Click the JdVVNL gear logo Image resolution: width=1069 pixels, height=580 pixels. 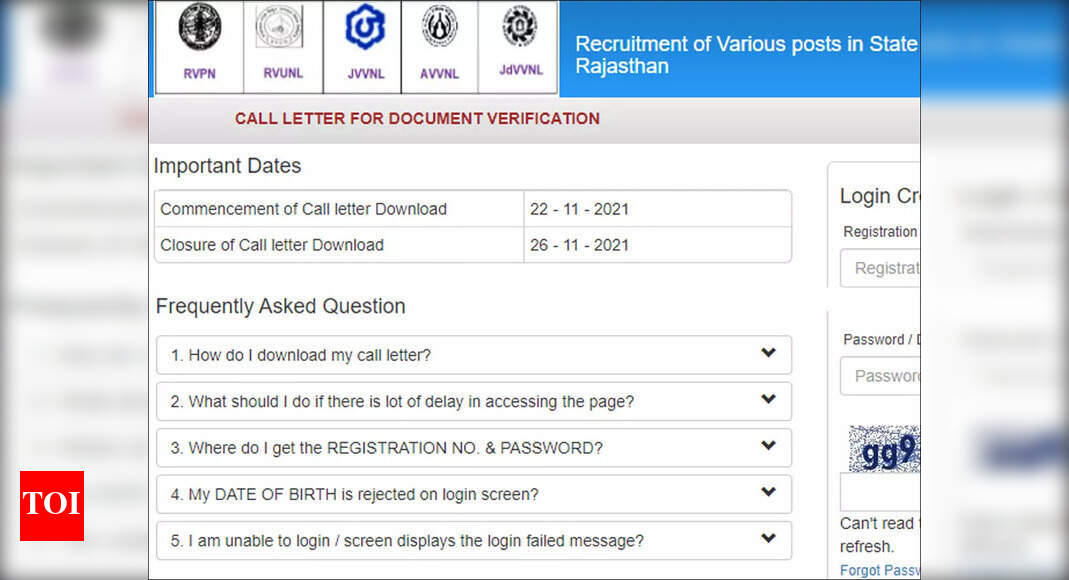pos(520,25)
